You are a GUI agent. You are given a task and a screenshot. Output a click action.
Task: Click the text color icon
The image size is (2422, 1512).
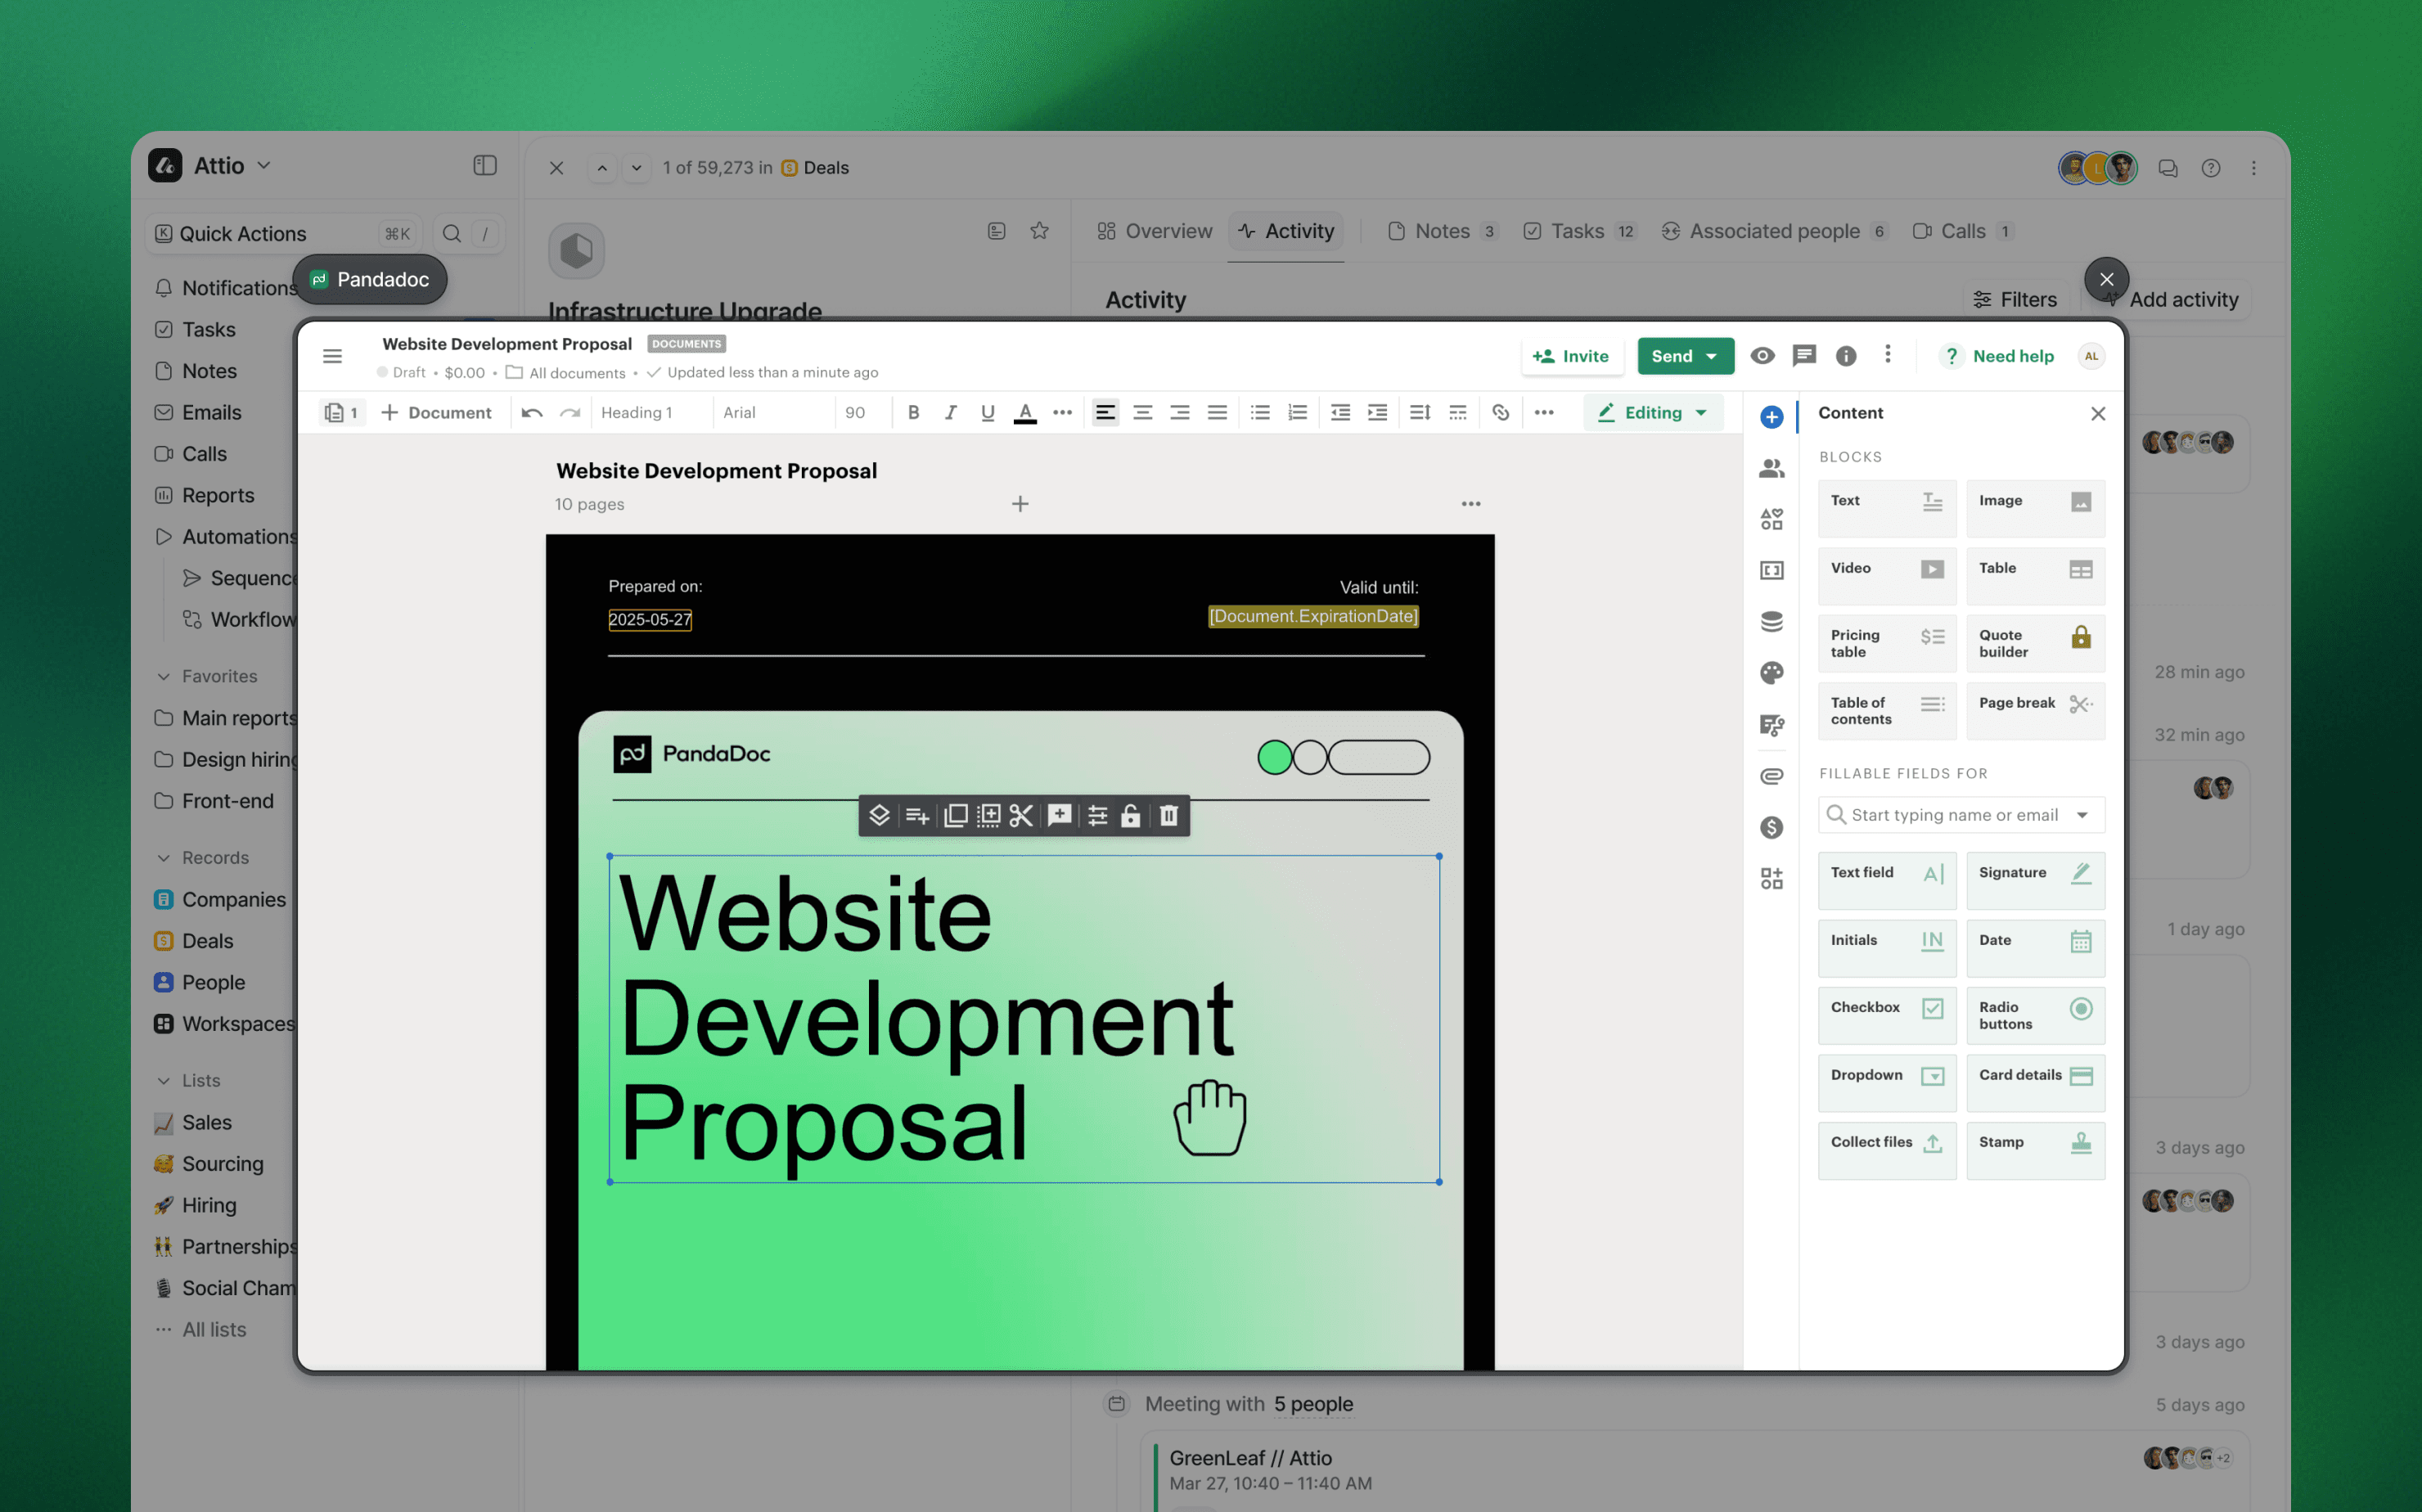pyautogui.click(x=1025, y=412)
